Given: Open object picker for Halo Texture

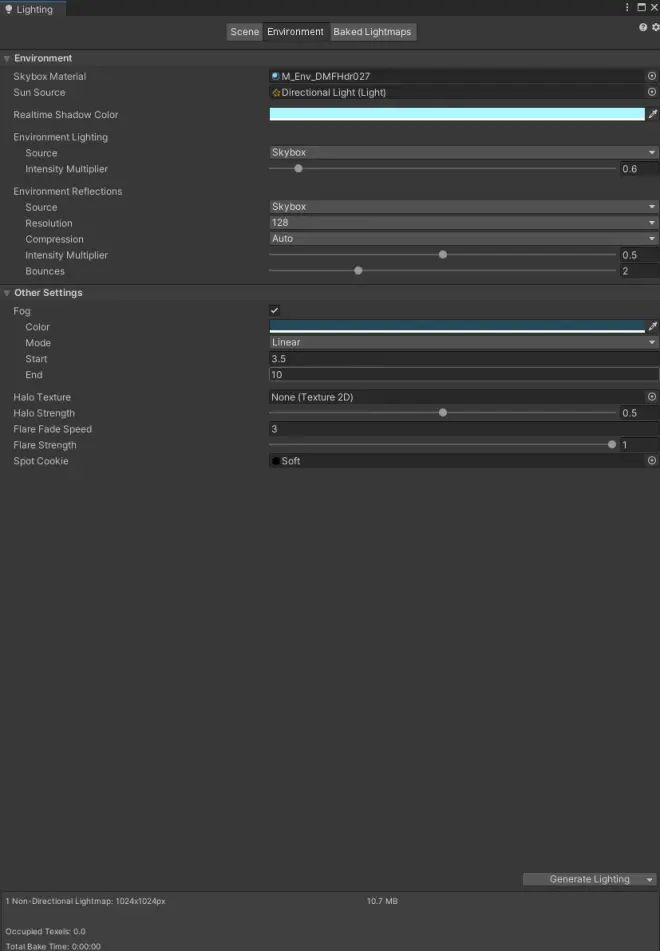Looking at the screenshot, I should (652, 397).
